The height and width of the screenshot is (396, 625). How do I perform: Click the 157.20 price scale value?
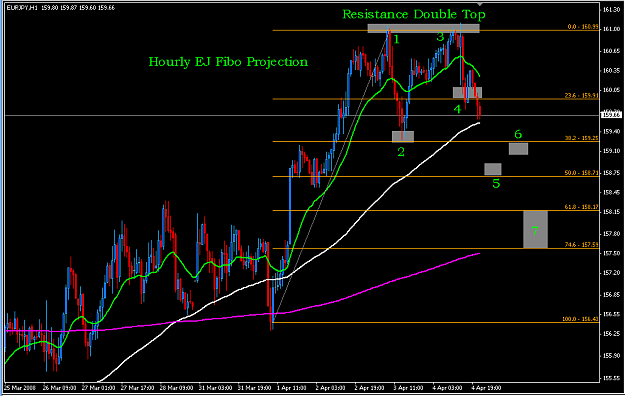[x=611, y=273]
